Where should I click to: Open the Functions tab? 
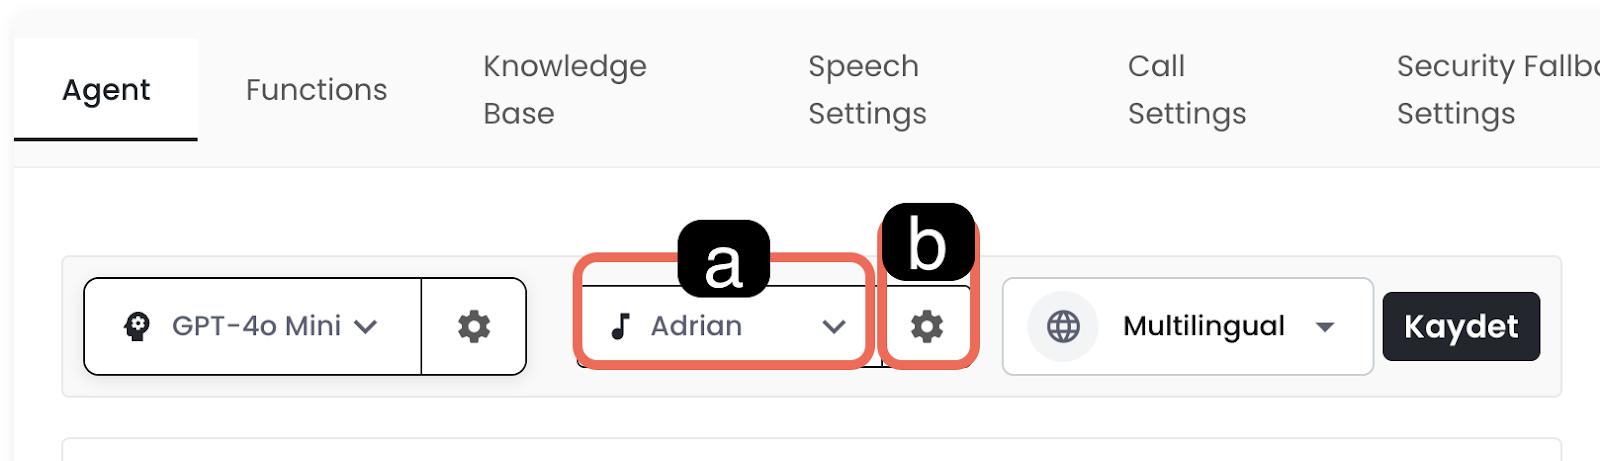[316, 90]
